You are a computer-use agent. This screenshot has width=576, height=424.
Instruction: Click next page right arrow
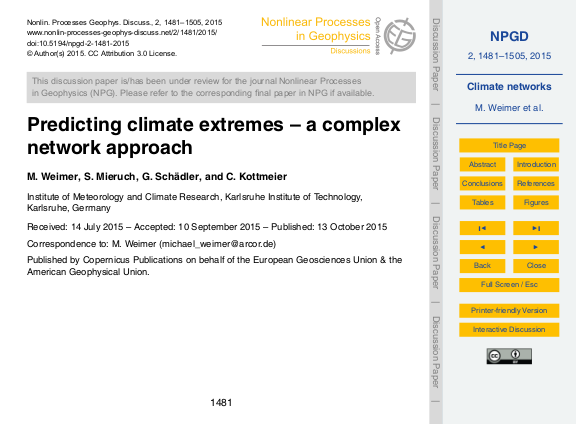[x=536, y=247]
